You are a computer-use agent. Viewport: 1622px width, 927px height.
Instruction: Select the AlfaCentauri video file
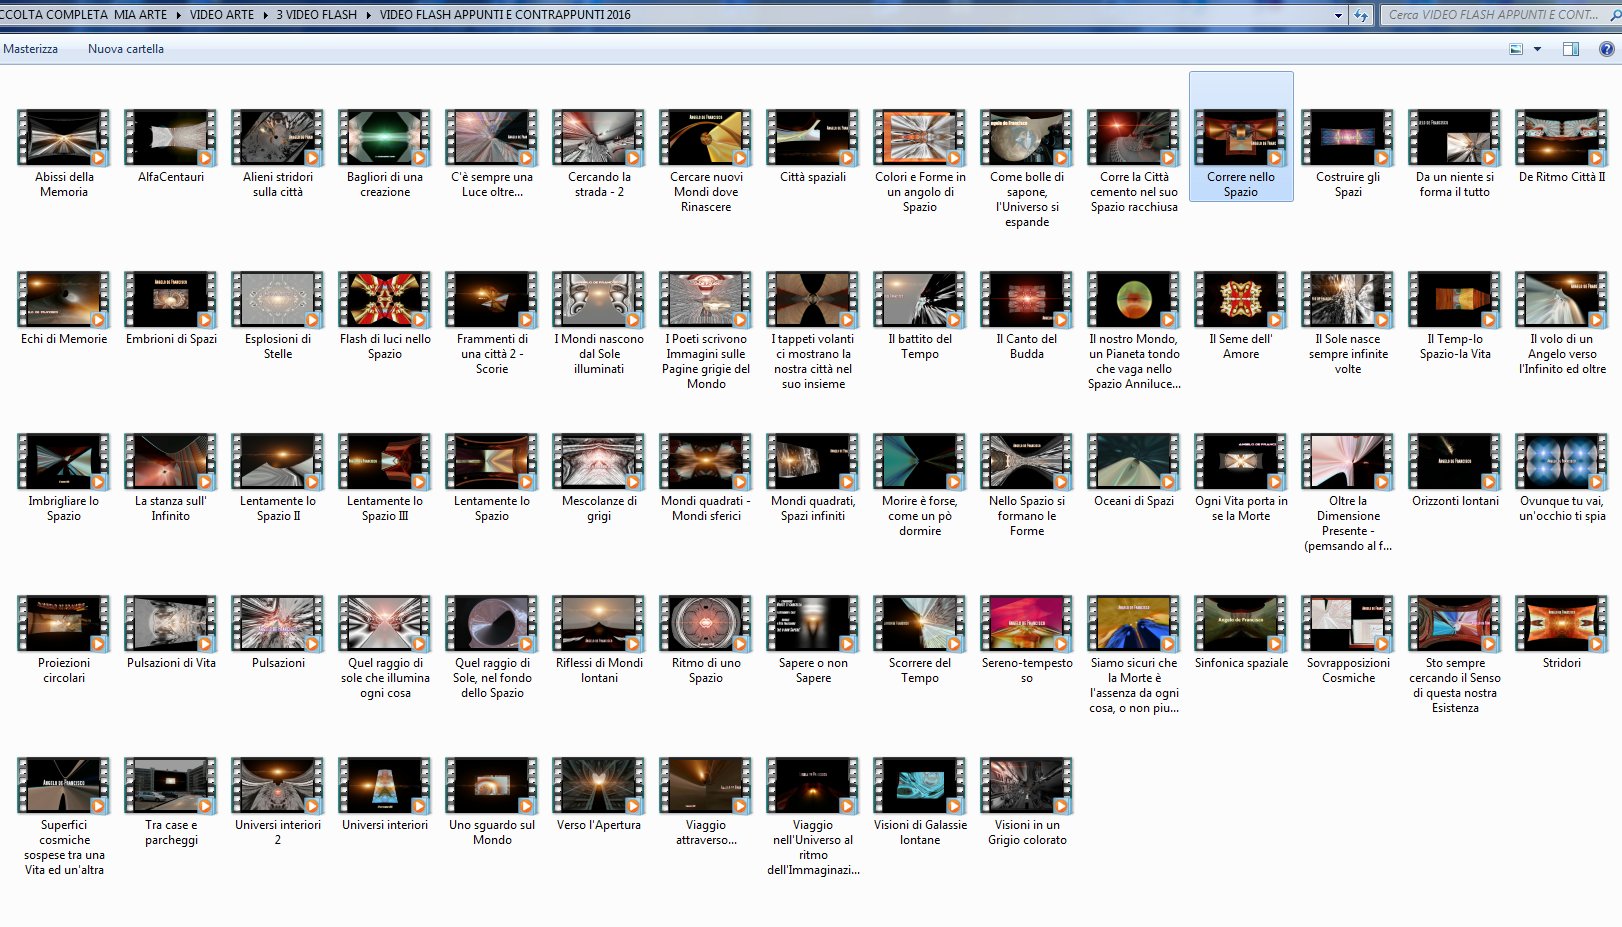tap(171, 138)
